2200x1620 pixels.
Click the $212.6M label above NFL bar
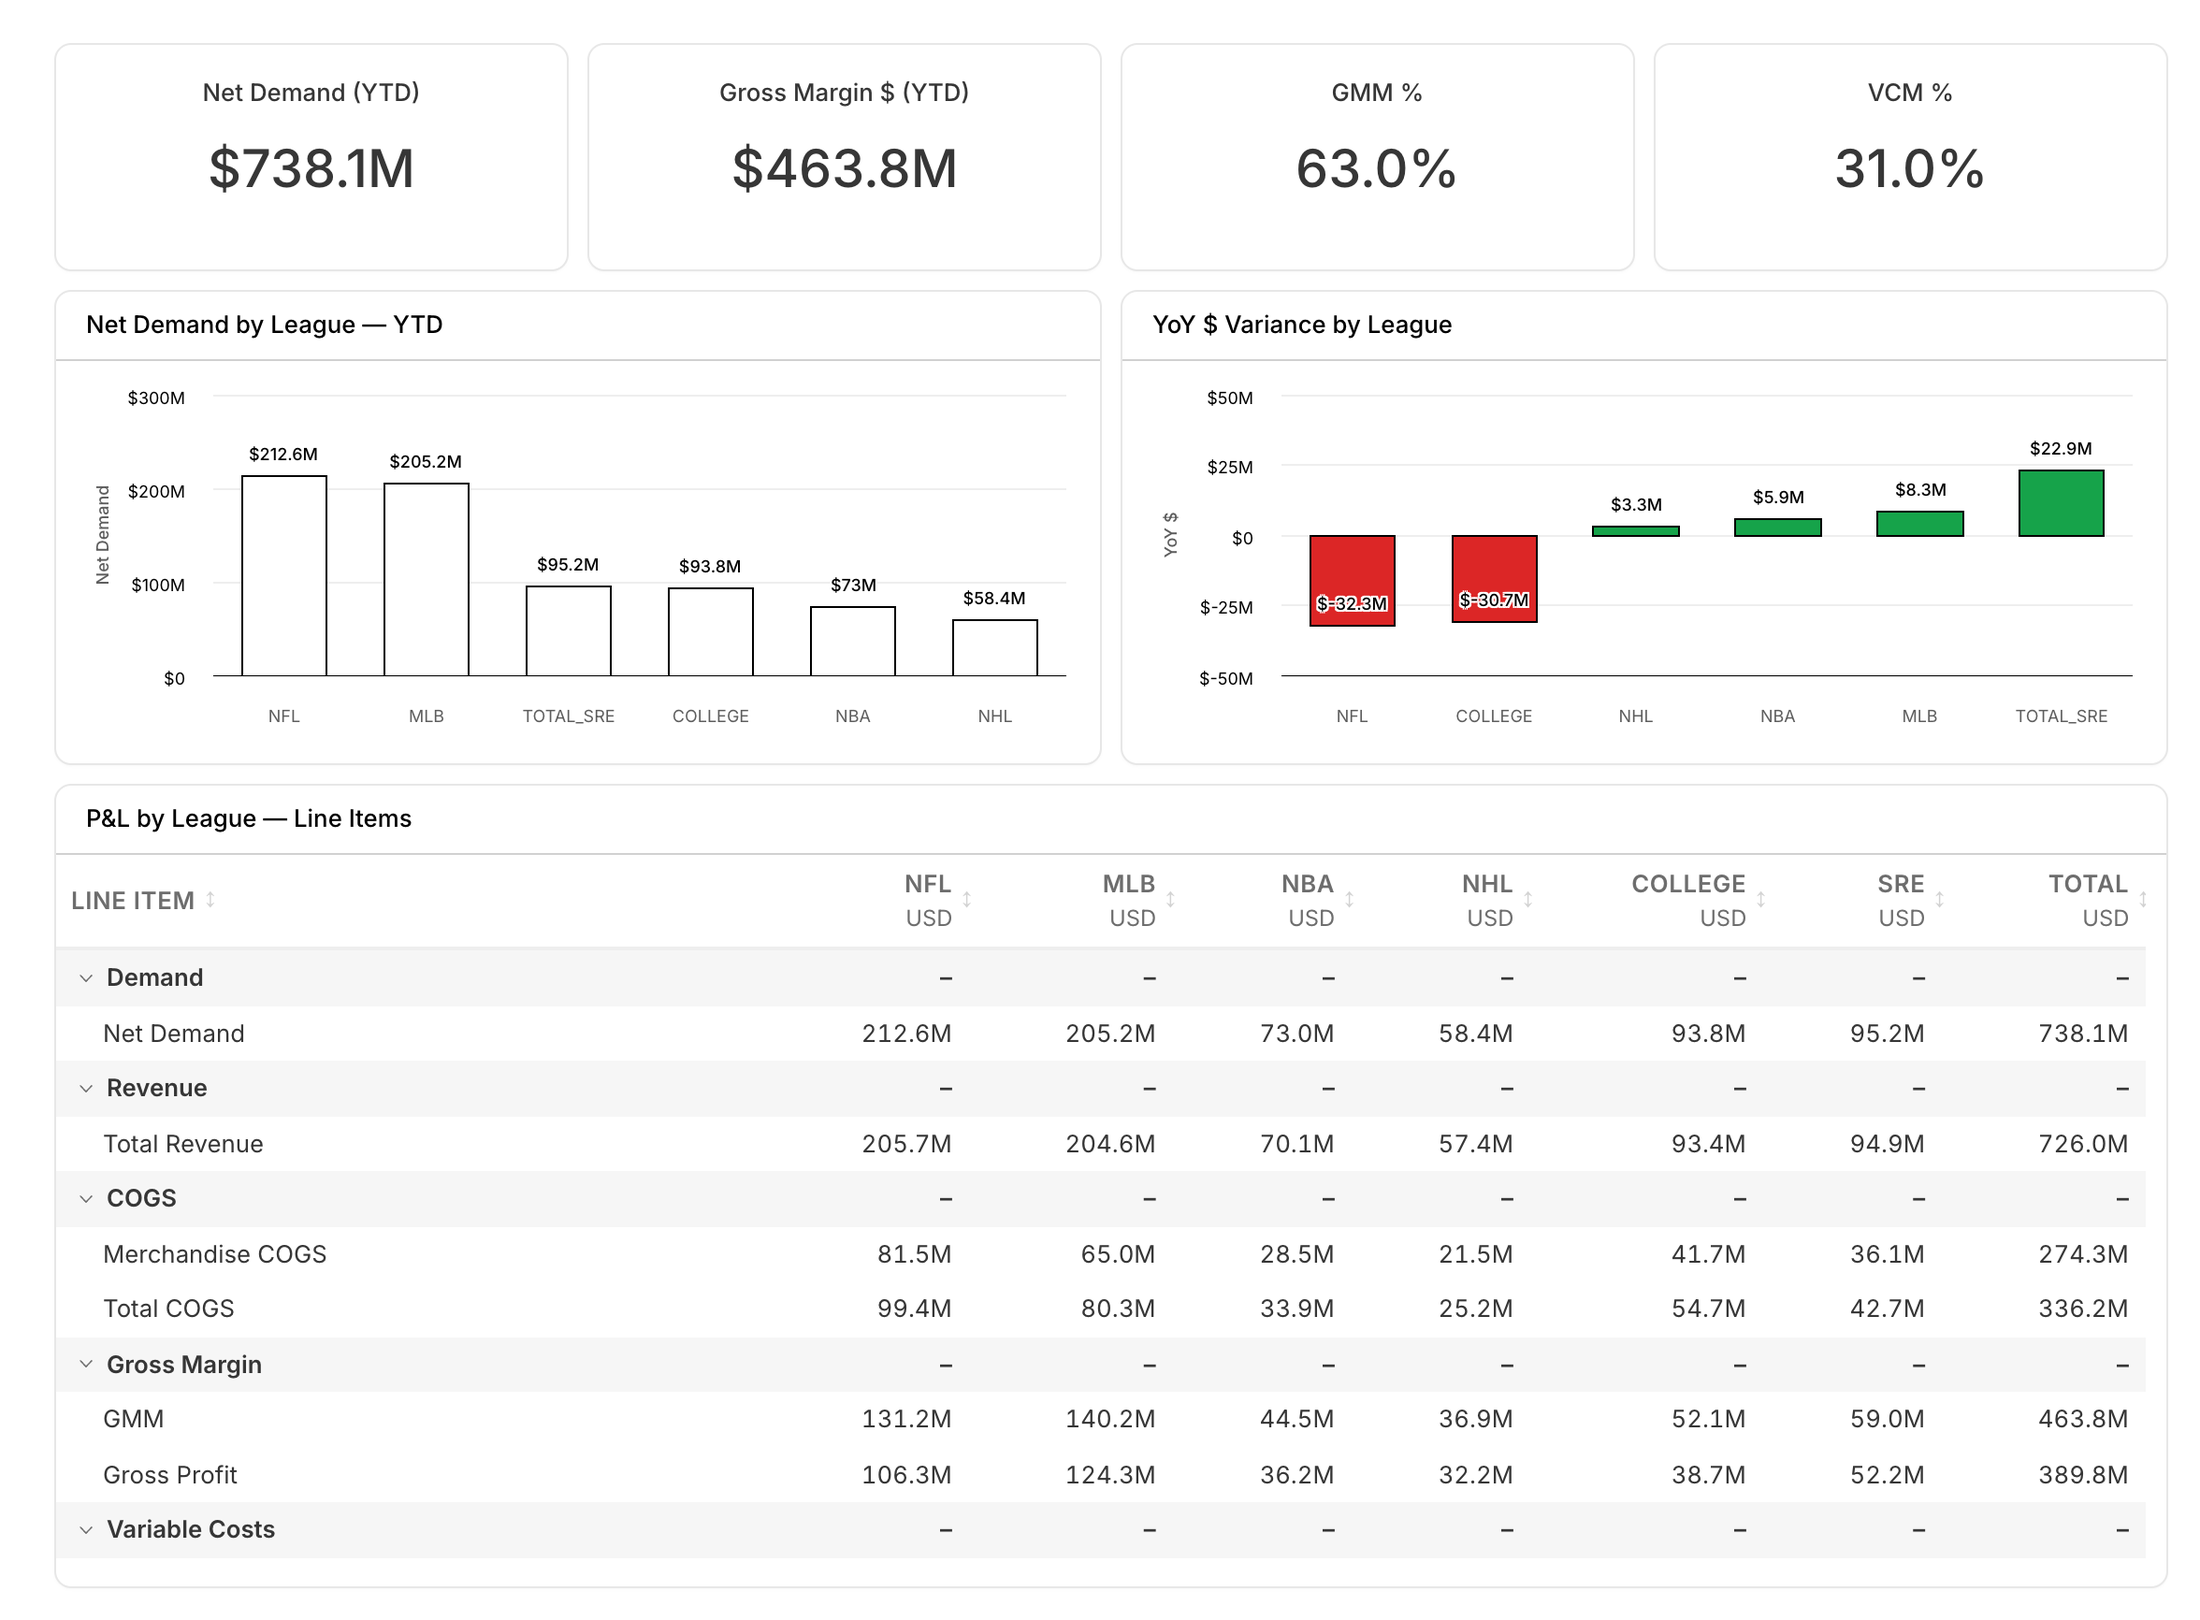click(283, 454)
